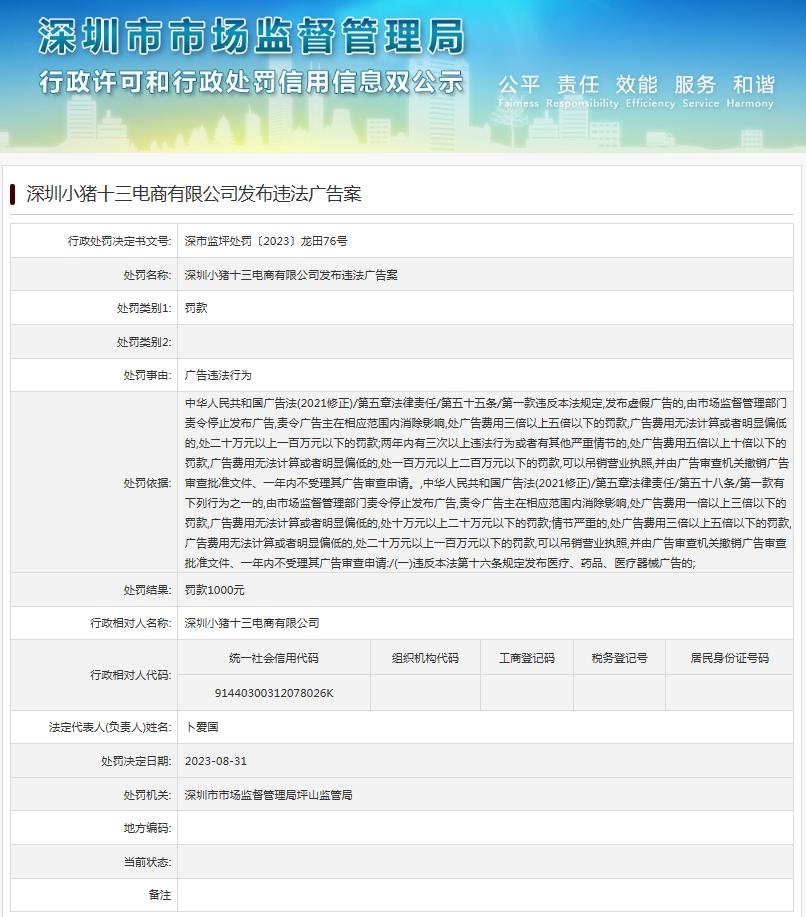Select the 处罚名称 value cell text
This screenshot has width=806, height=917.
click(291, 275)
